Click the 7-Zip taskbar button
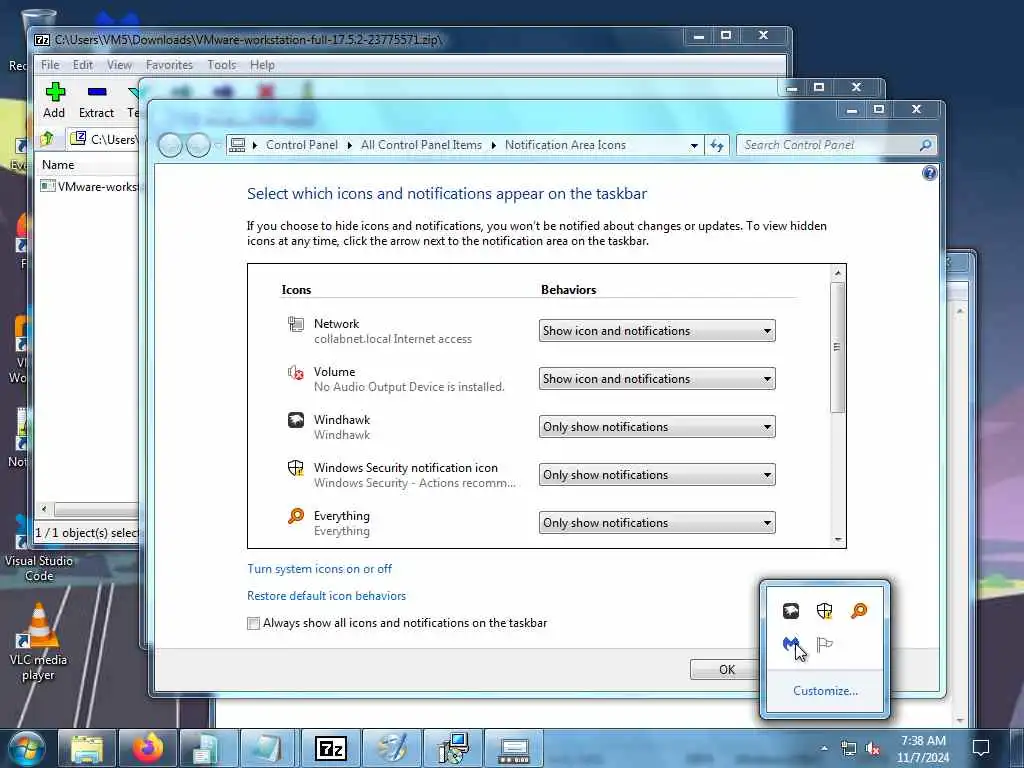Screen dimensions: 1024x768 [x=330, y=748]
